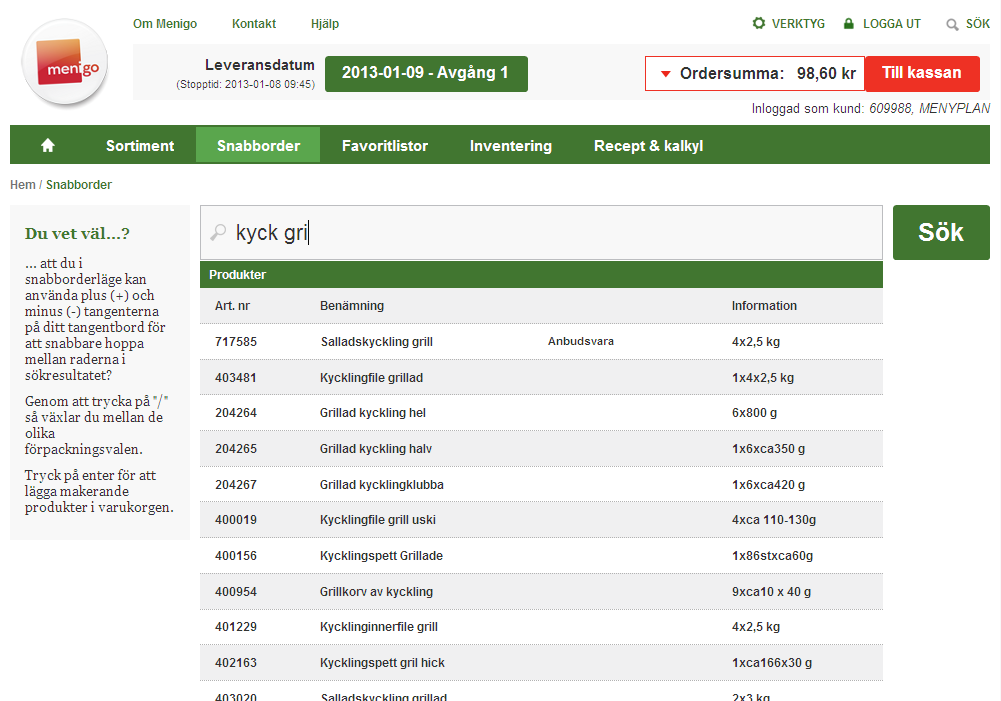Select product Grillad kycklingklubba
Viewport: 1001px width, 701px height.
tap(382, 485)
